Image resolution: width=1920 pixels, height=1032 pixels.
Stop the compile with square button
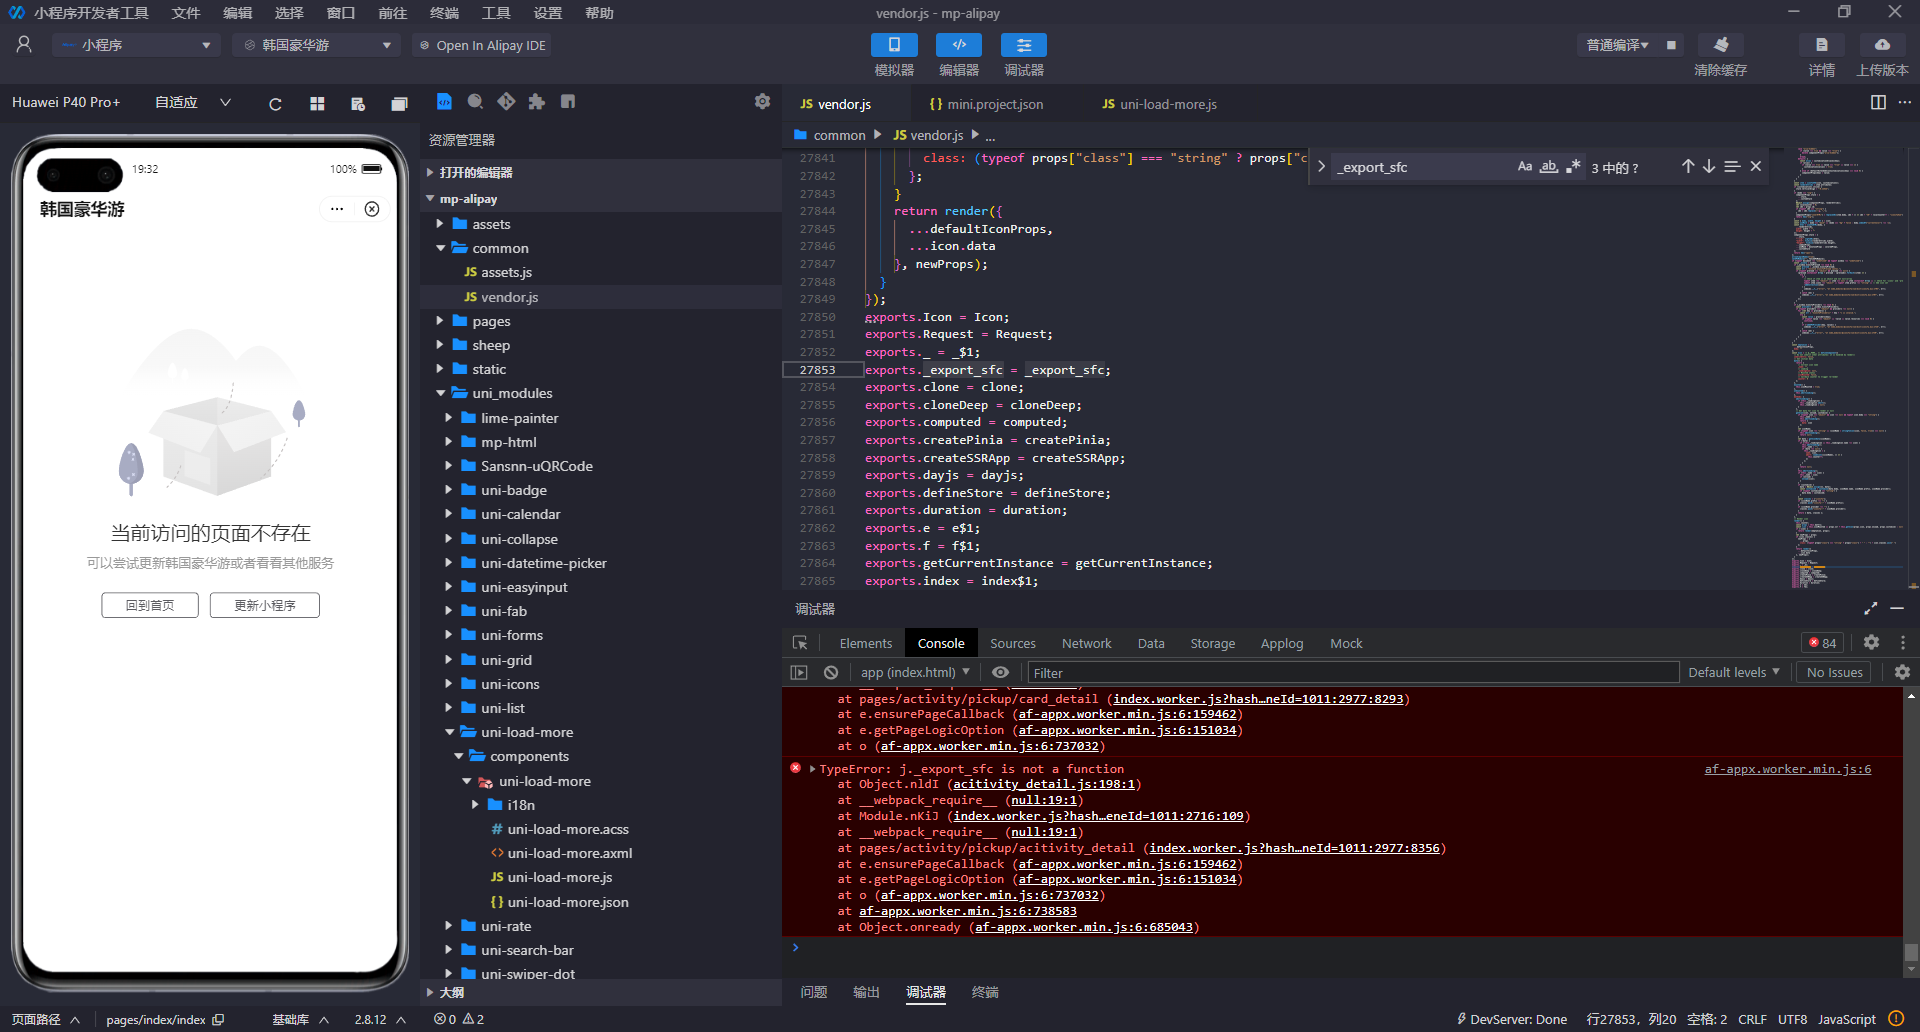(1671, 45)
